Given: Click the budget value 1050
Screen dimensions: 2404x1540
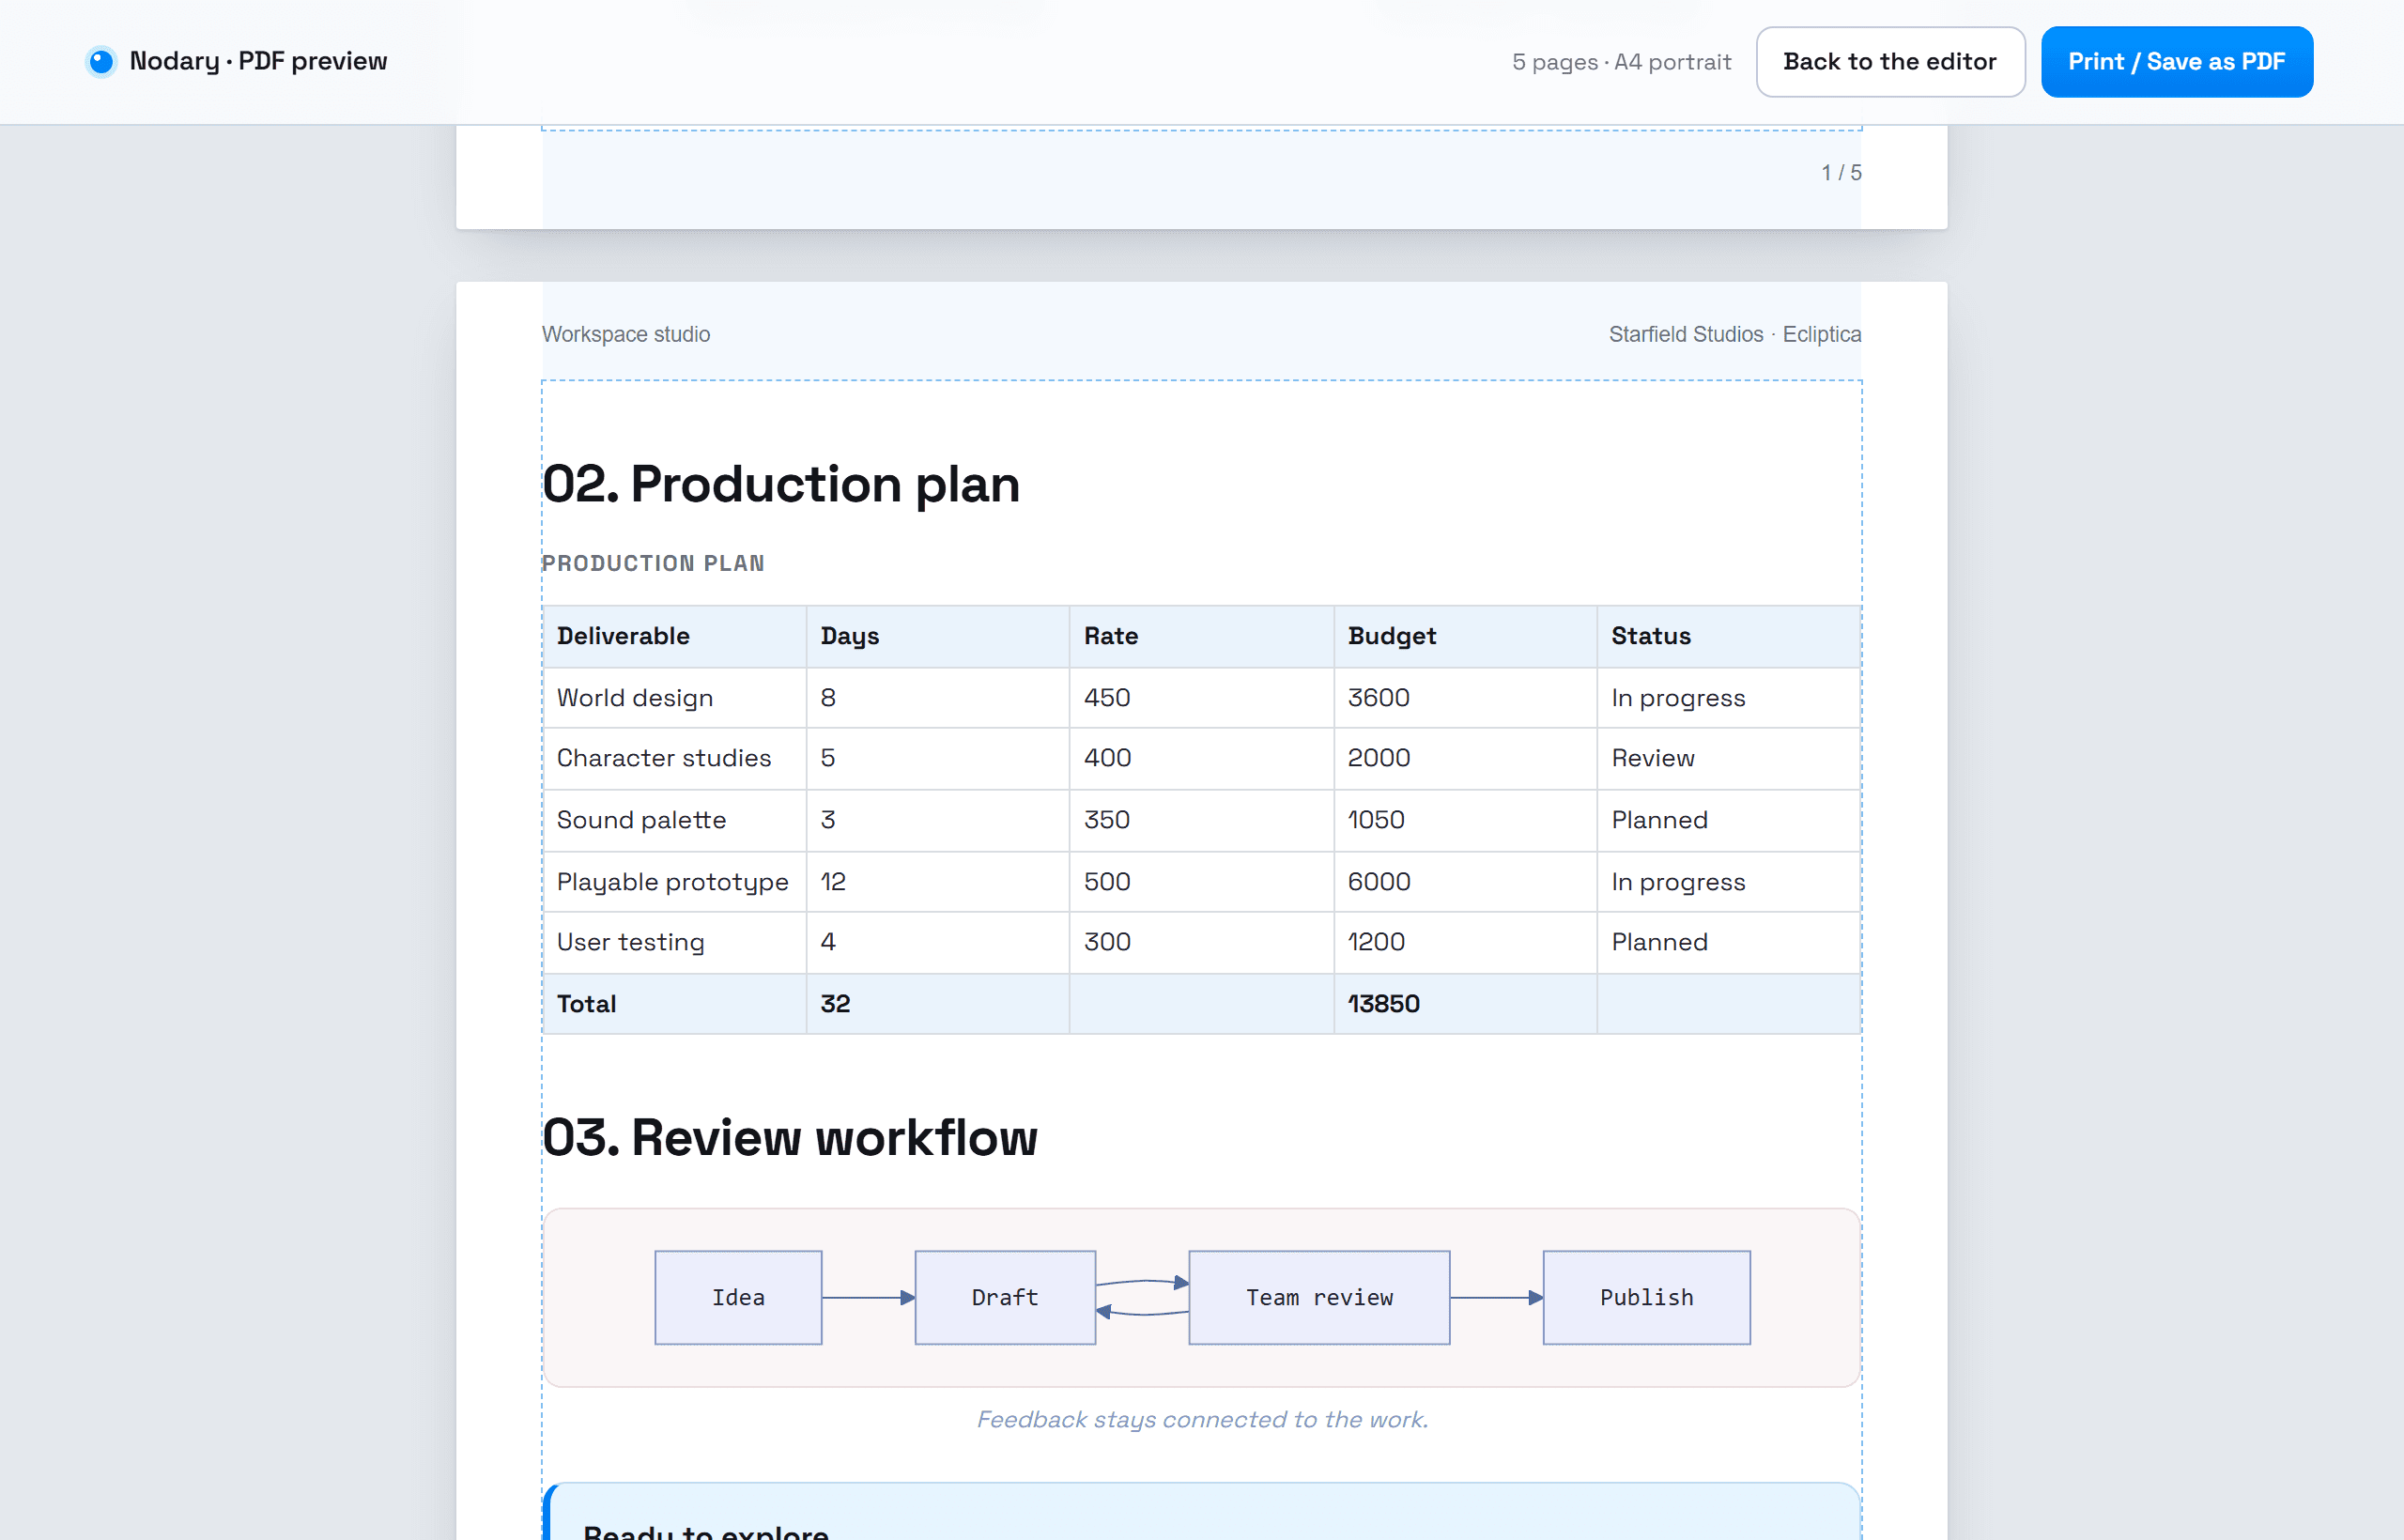Looking at the screenshot, I should [1465, 820].
